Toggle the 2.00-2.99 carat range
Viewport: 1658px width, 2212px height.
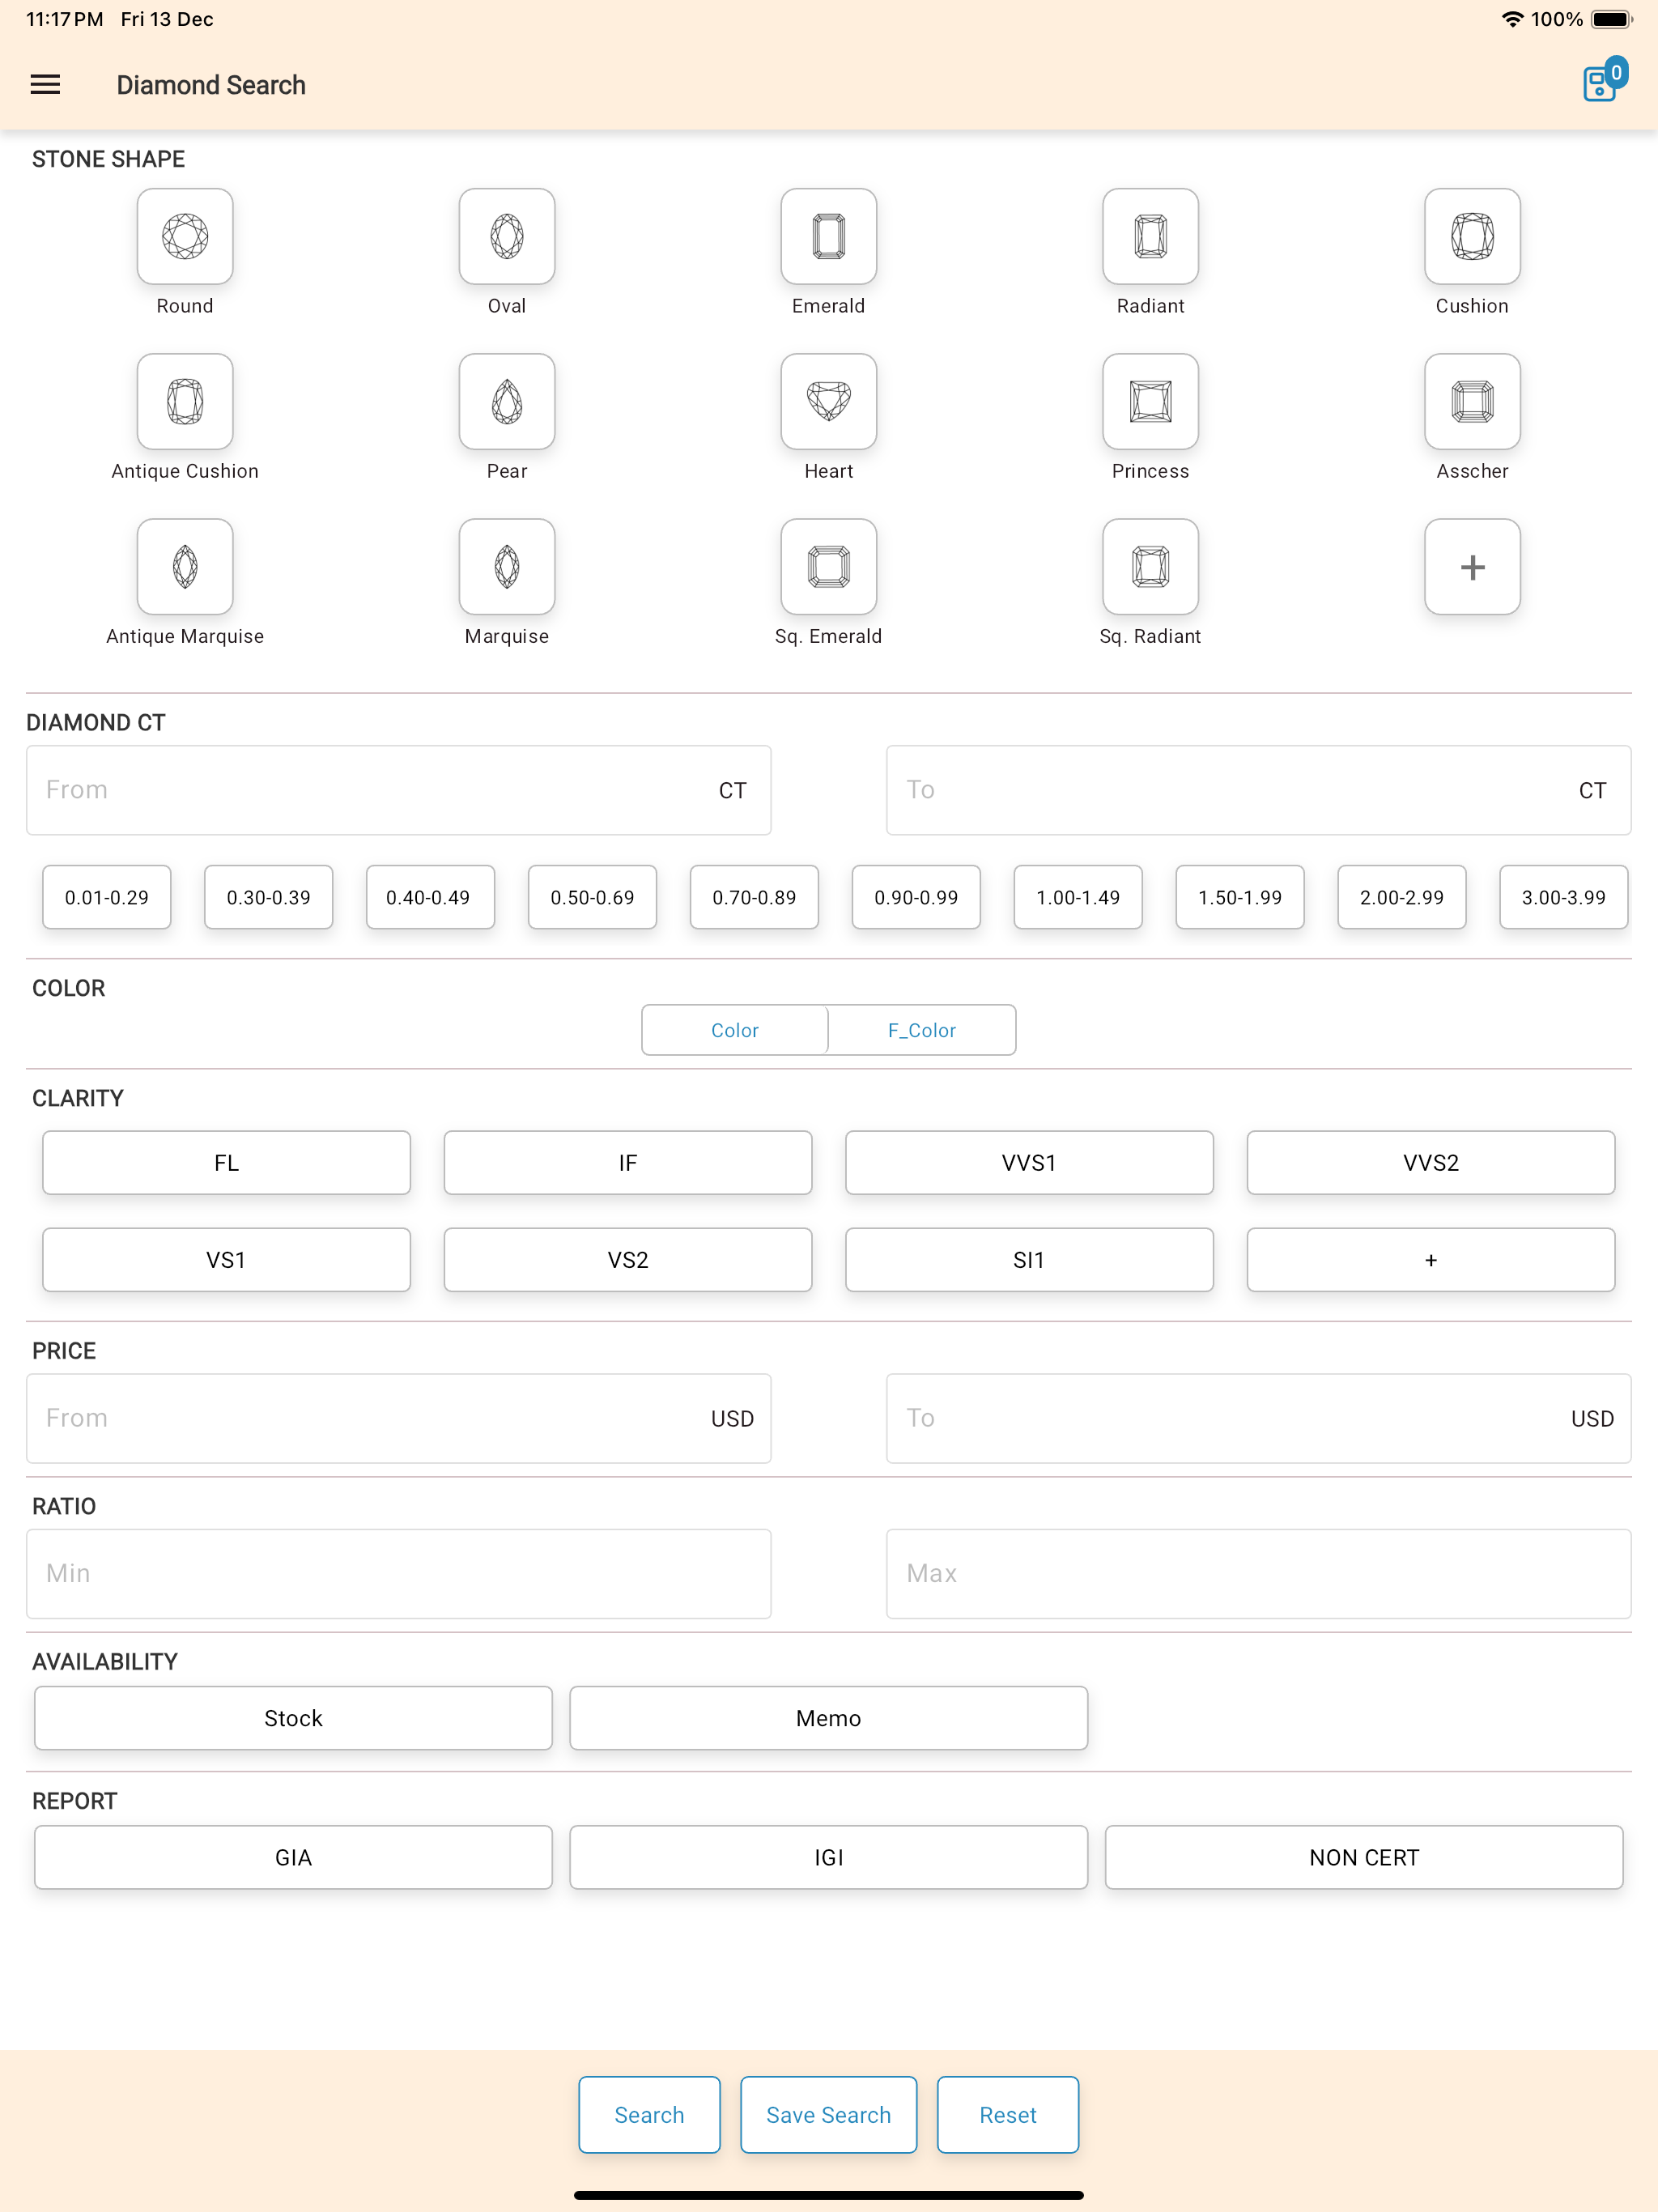tap(1403, 897)
